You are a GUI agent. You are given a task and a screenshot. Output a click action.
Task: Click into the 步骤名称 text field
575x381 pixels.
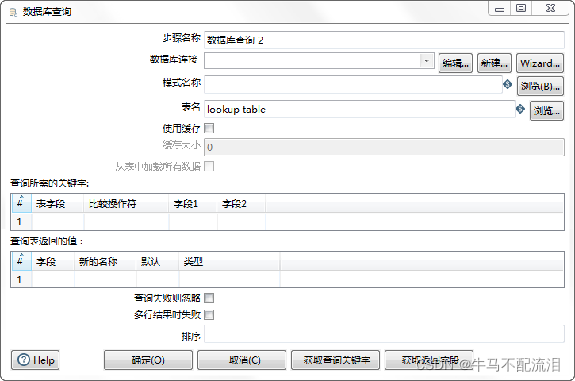(384, 40)
